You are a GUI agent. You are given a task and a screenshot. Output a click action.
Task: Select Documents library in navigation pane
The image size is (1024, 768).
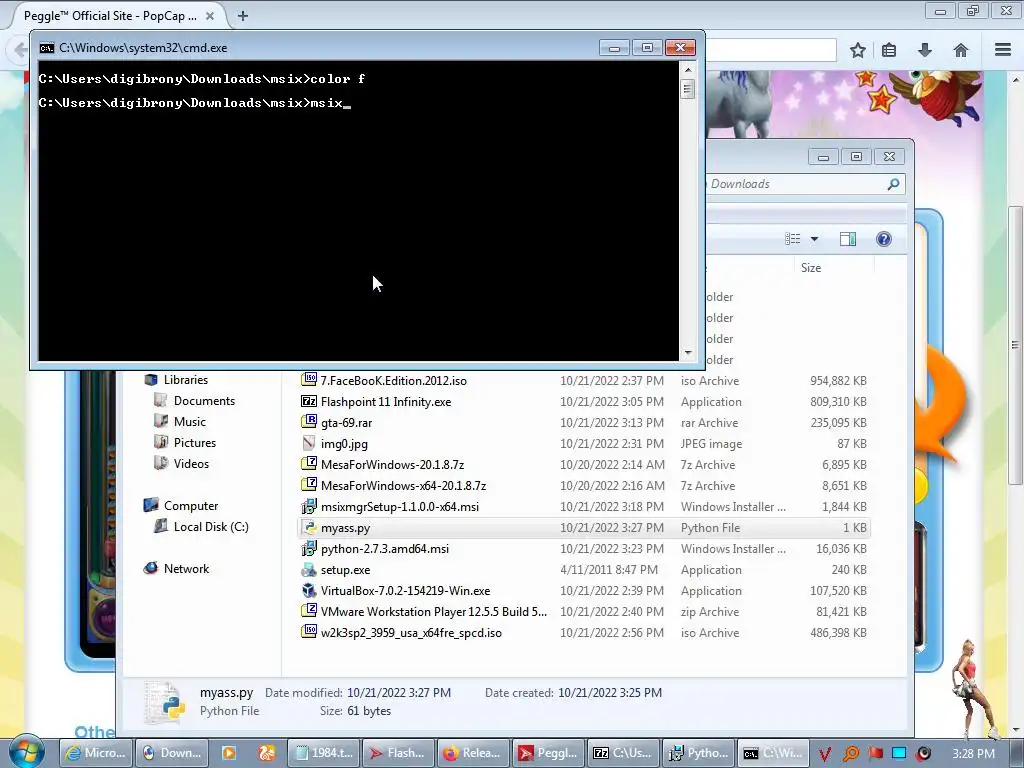pos(204,400)
